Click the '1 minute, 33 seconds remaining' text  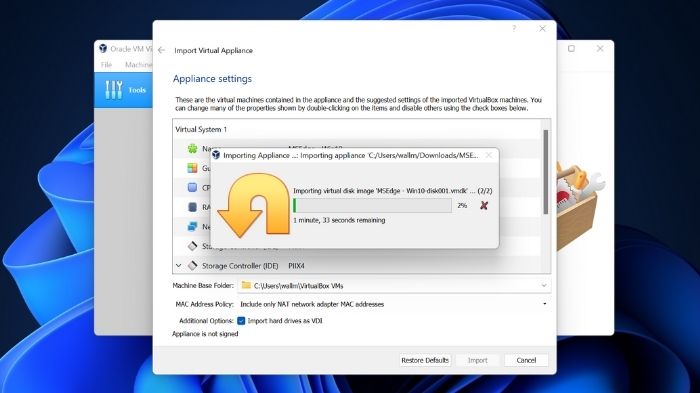point(339,220)
